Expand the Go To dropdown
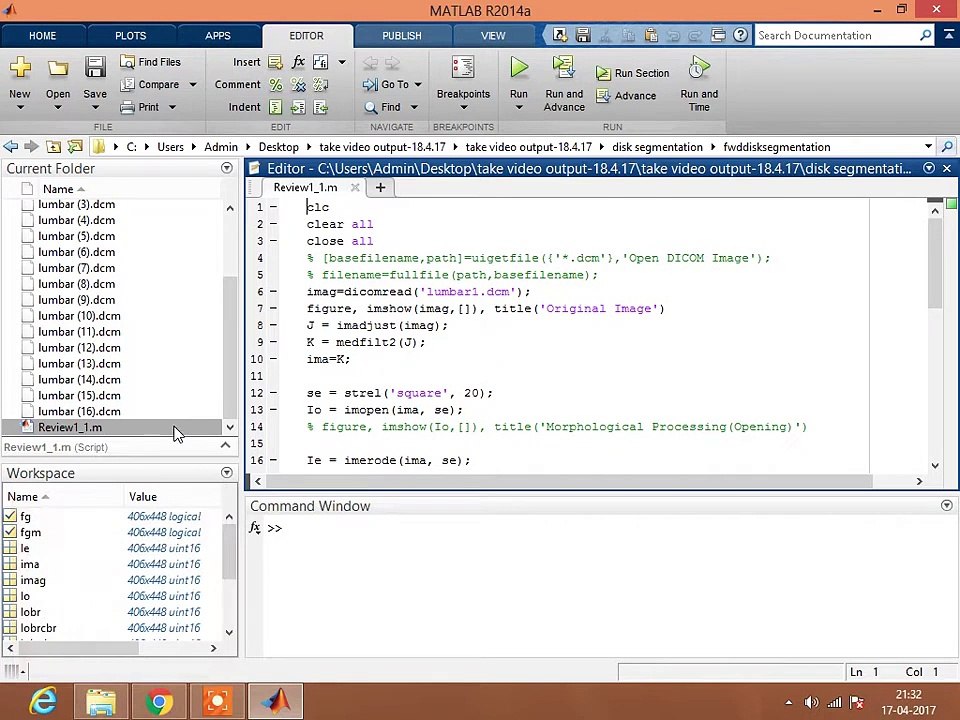960x720 pixels. [x=418, y=85]
